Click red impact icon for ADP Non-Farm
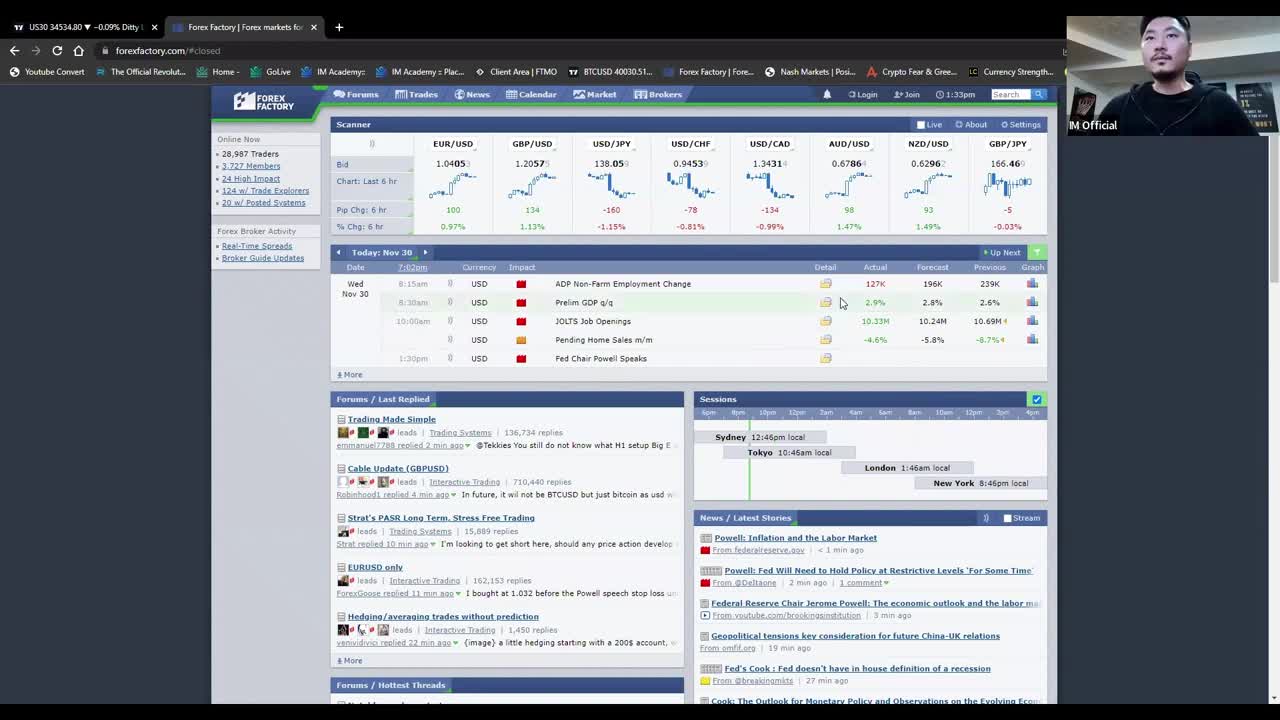1280x720 pixels. click(x=521, y=284)
